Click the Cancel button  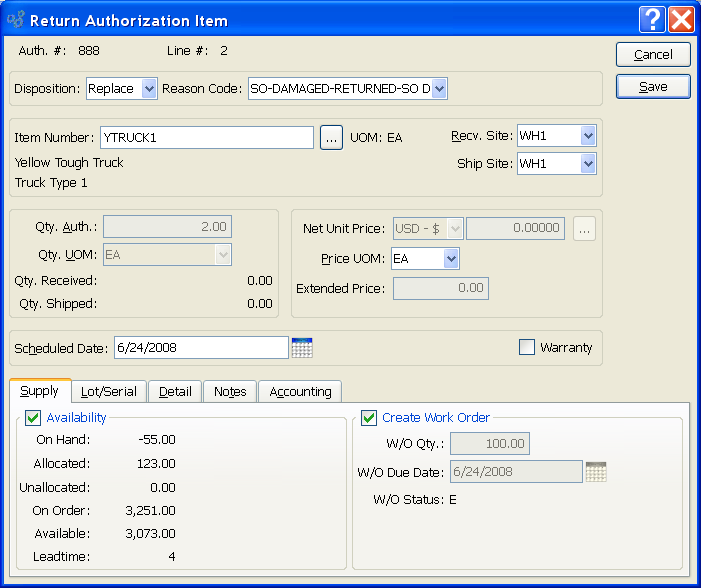653,54
